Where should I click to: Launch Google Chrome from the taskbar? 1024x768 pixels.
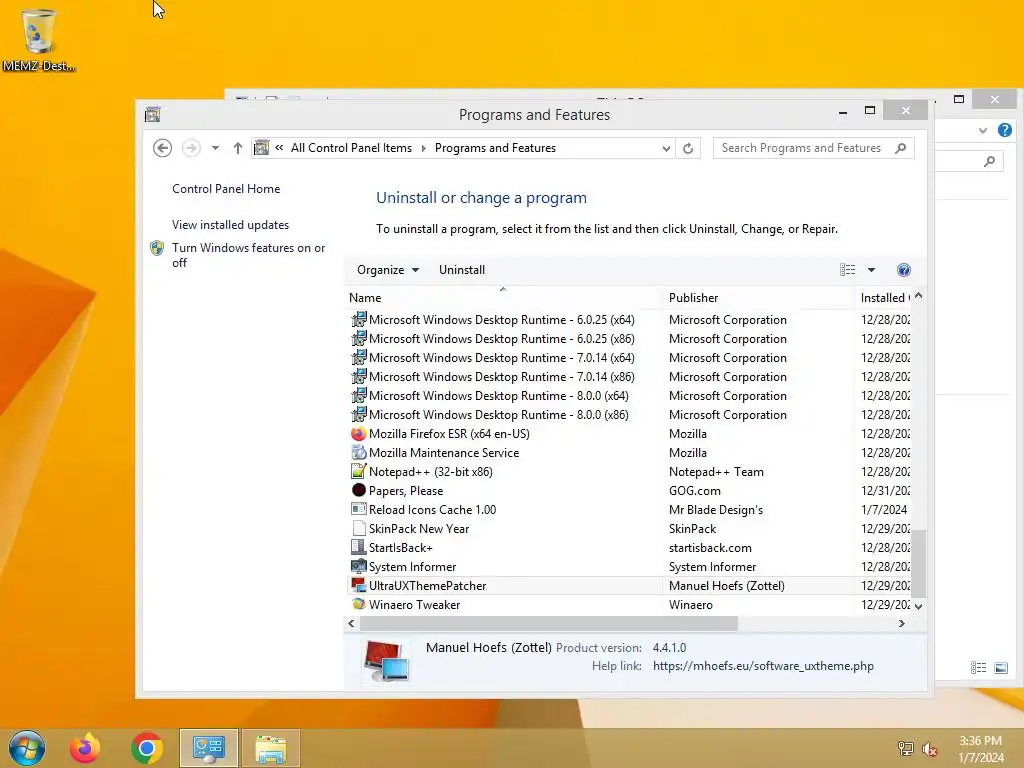(147, 748)
